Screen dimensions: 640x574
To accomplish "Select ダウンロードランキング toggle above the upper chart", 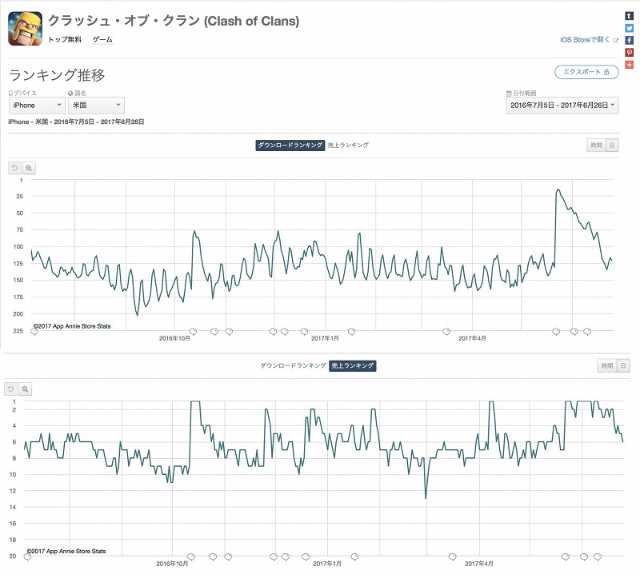I will 290,145.
